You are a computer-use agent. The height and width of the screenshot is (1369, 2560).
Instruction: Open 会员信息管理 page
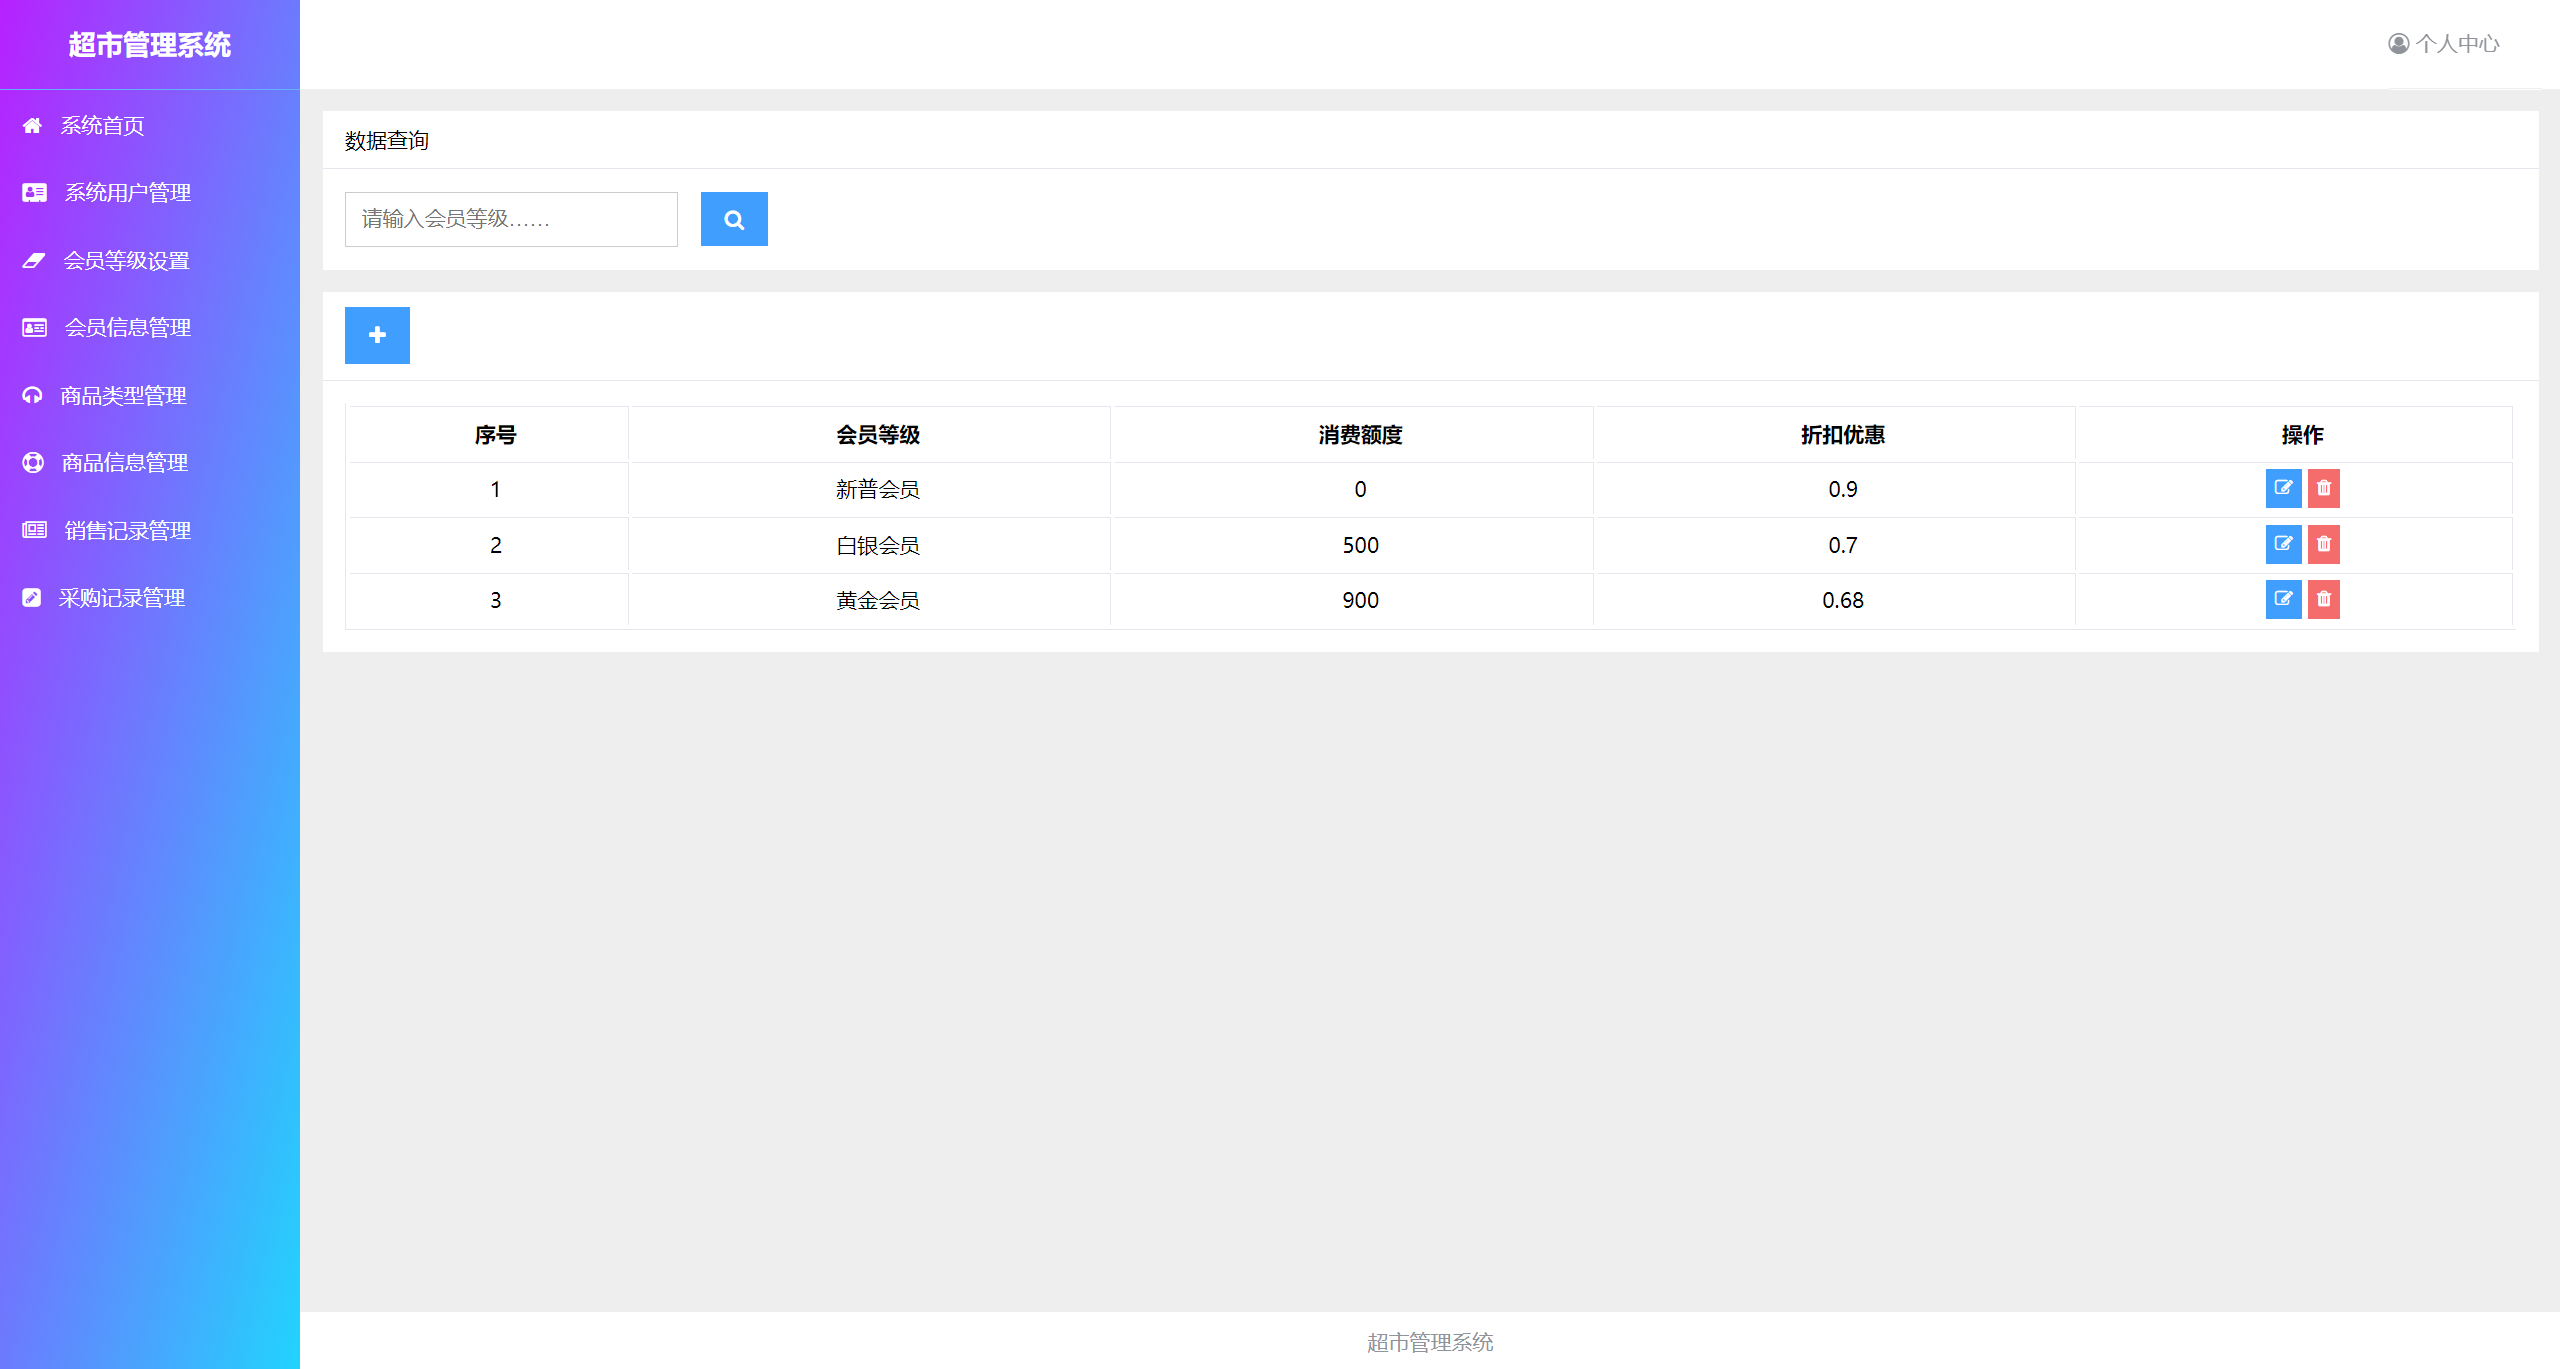(x=127, y=328)
